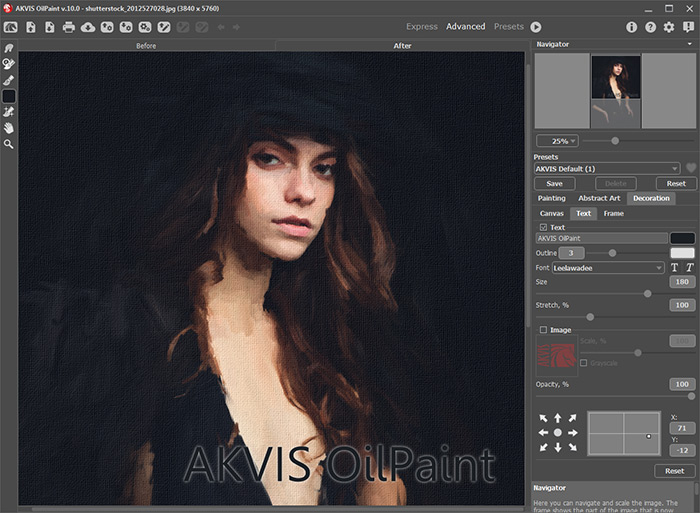Move text up with up arrow
This screenshot has width=700, height=513.
click(x=558, y=418)
